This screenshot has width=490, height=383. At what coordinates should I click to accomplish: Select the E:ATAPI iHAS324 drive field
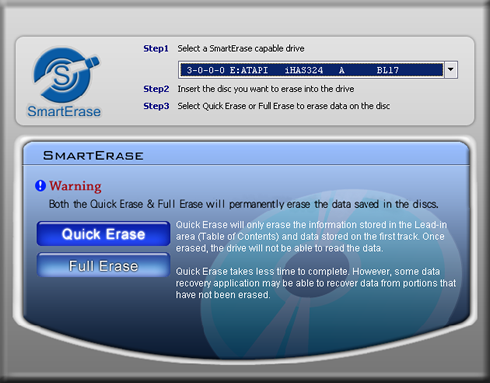(311, 70)
